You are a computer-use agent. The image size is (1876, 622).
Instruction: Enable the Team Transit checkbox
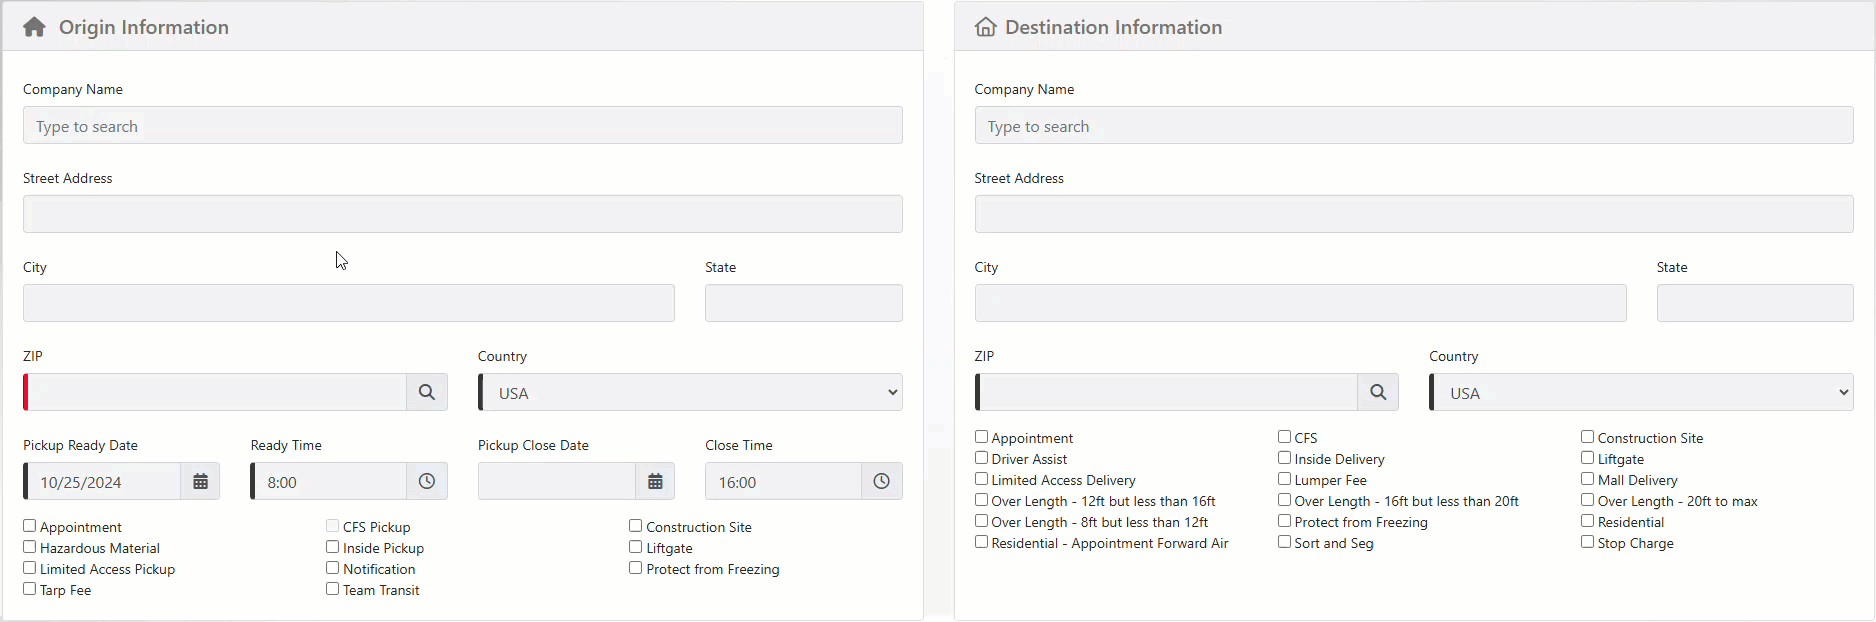click(333, 589)
